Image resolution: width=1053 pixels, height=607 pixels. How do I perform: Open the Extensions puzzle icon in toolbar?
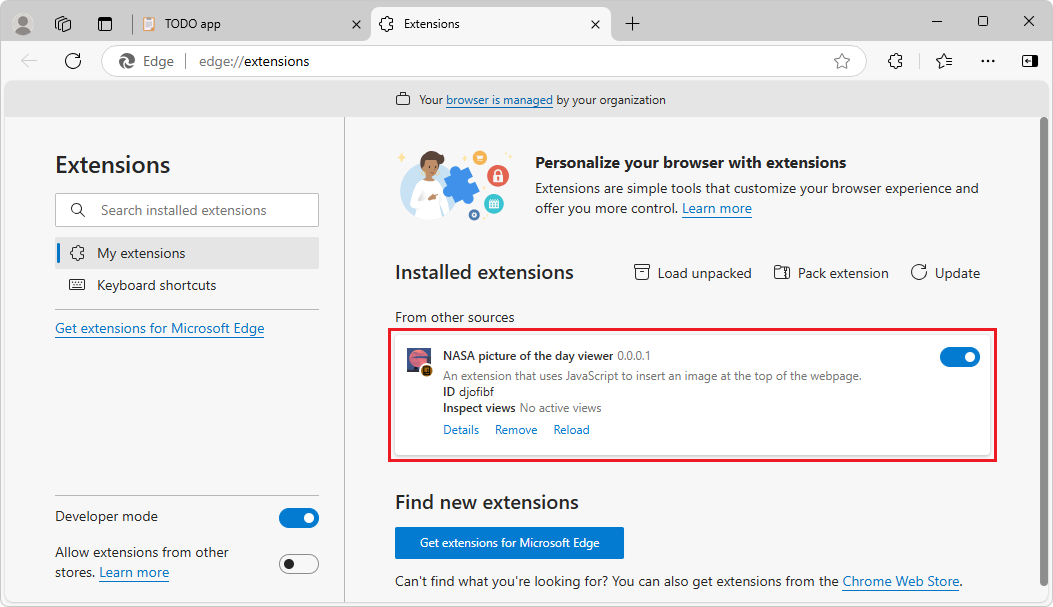894,61
